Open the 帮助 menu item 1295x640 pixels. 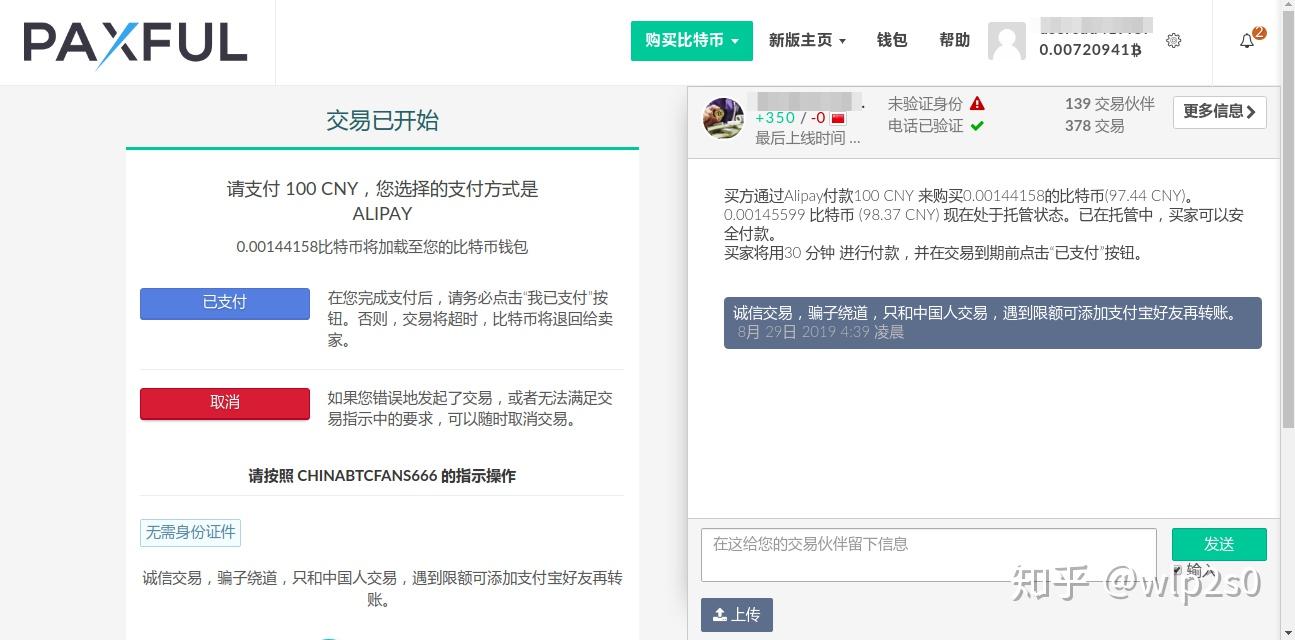(954, 40)
